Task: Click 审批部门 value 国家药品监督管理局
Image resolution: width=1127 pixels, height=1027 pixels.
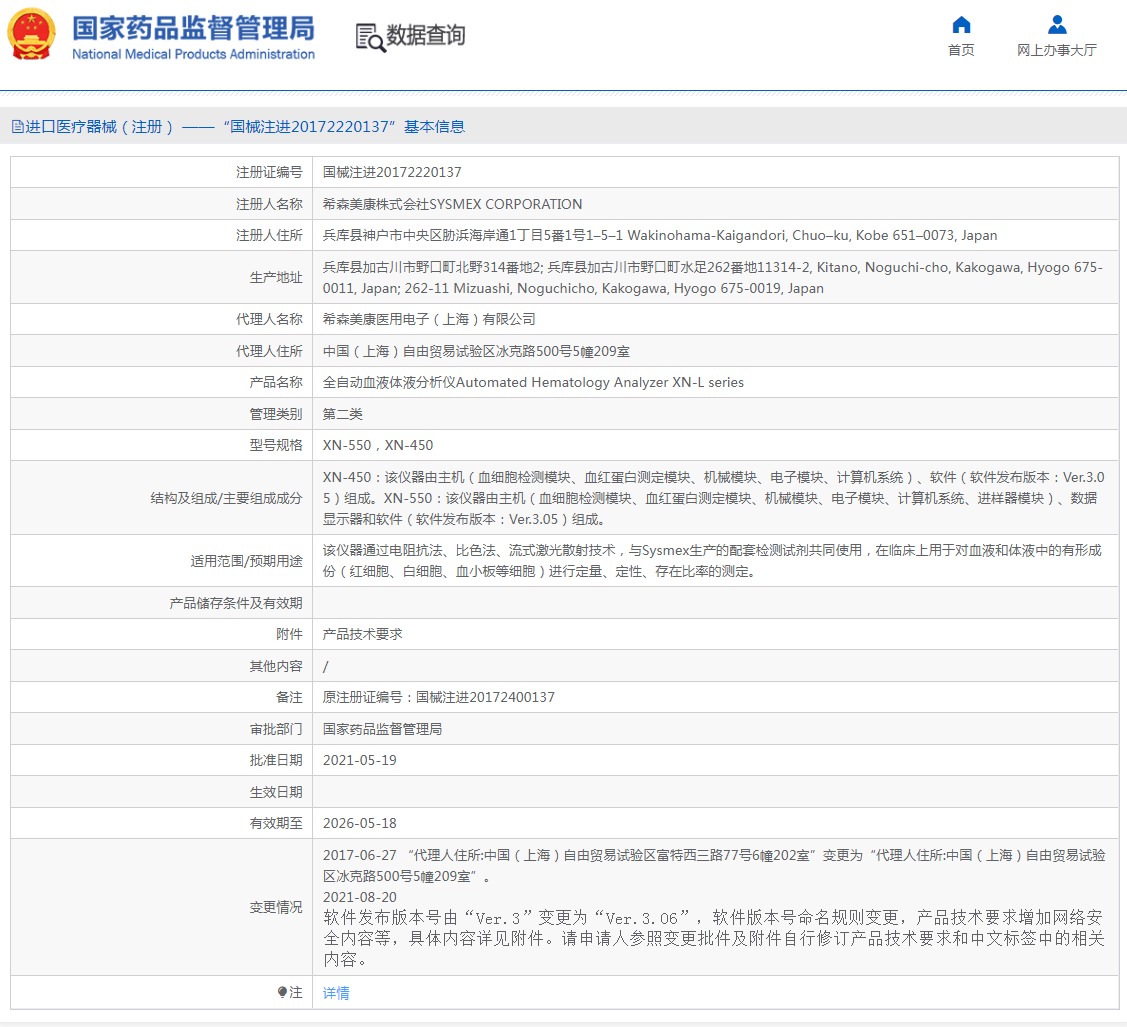Action: click(x=382, y=729)
